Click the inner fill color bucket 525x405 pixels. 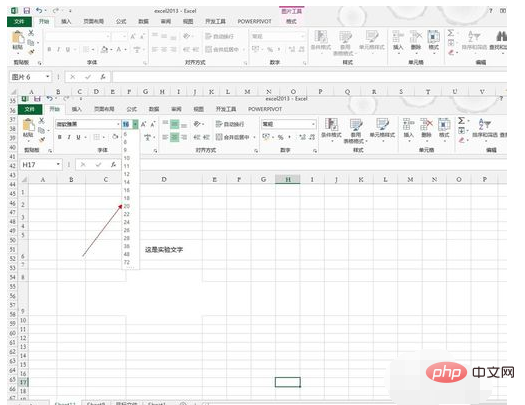[x=115, y=137]
